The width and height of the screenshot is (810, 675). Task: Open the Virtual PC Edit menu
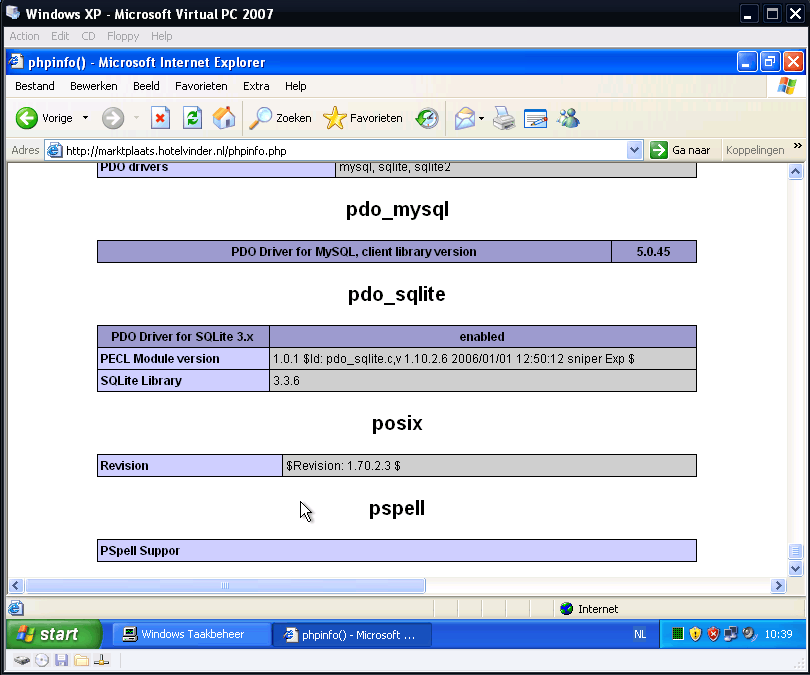(60, 36)
